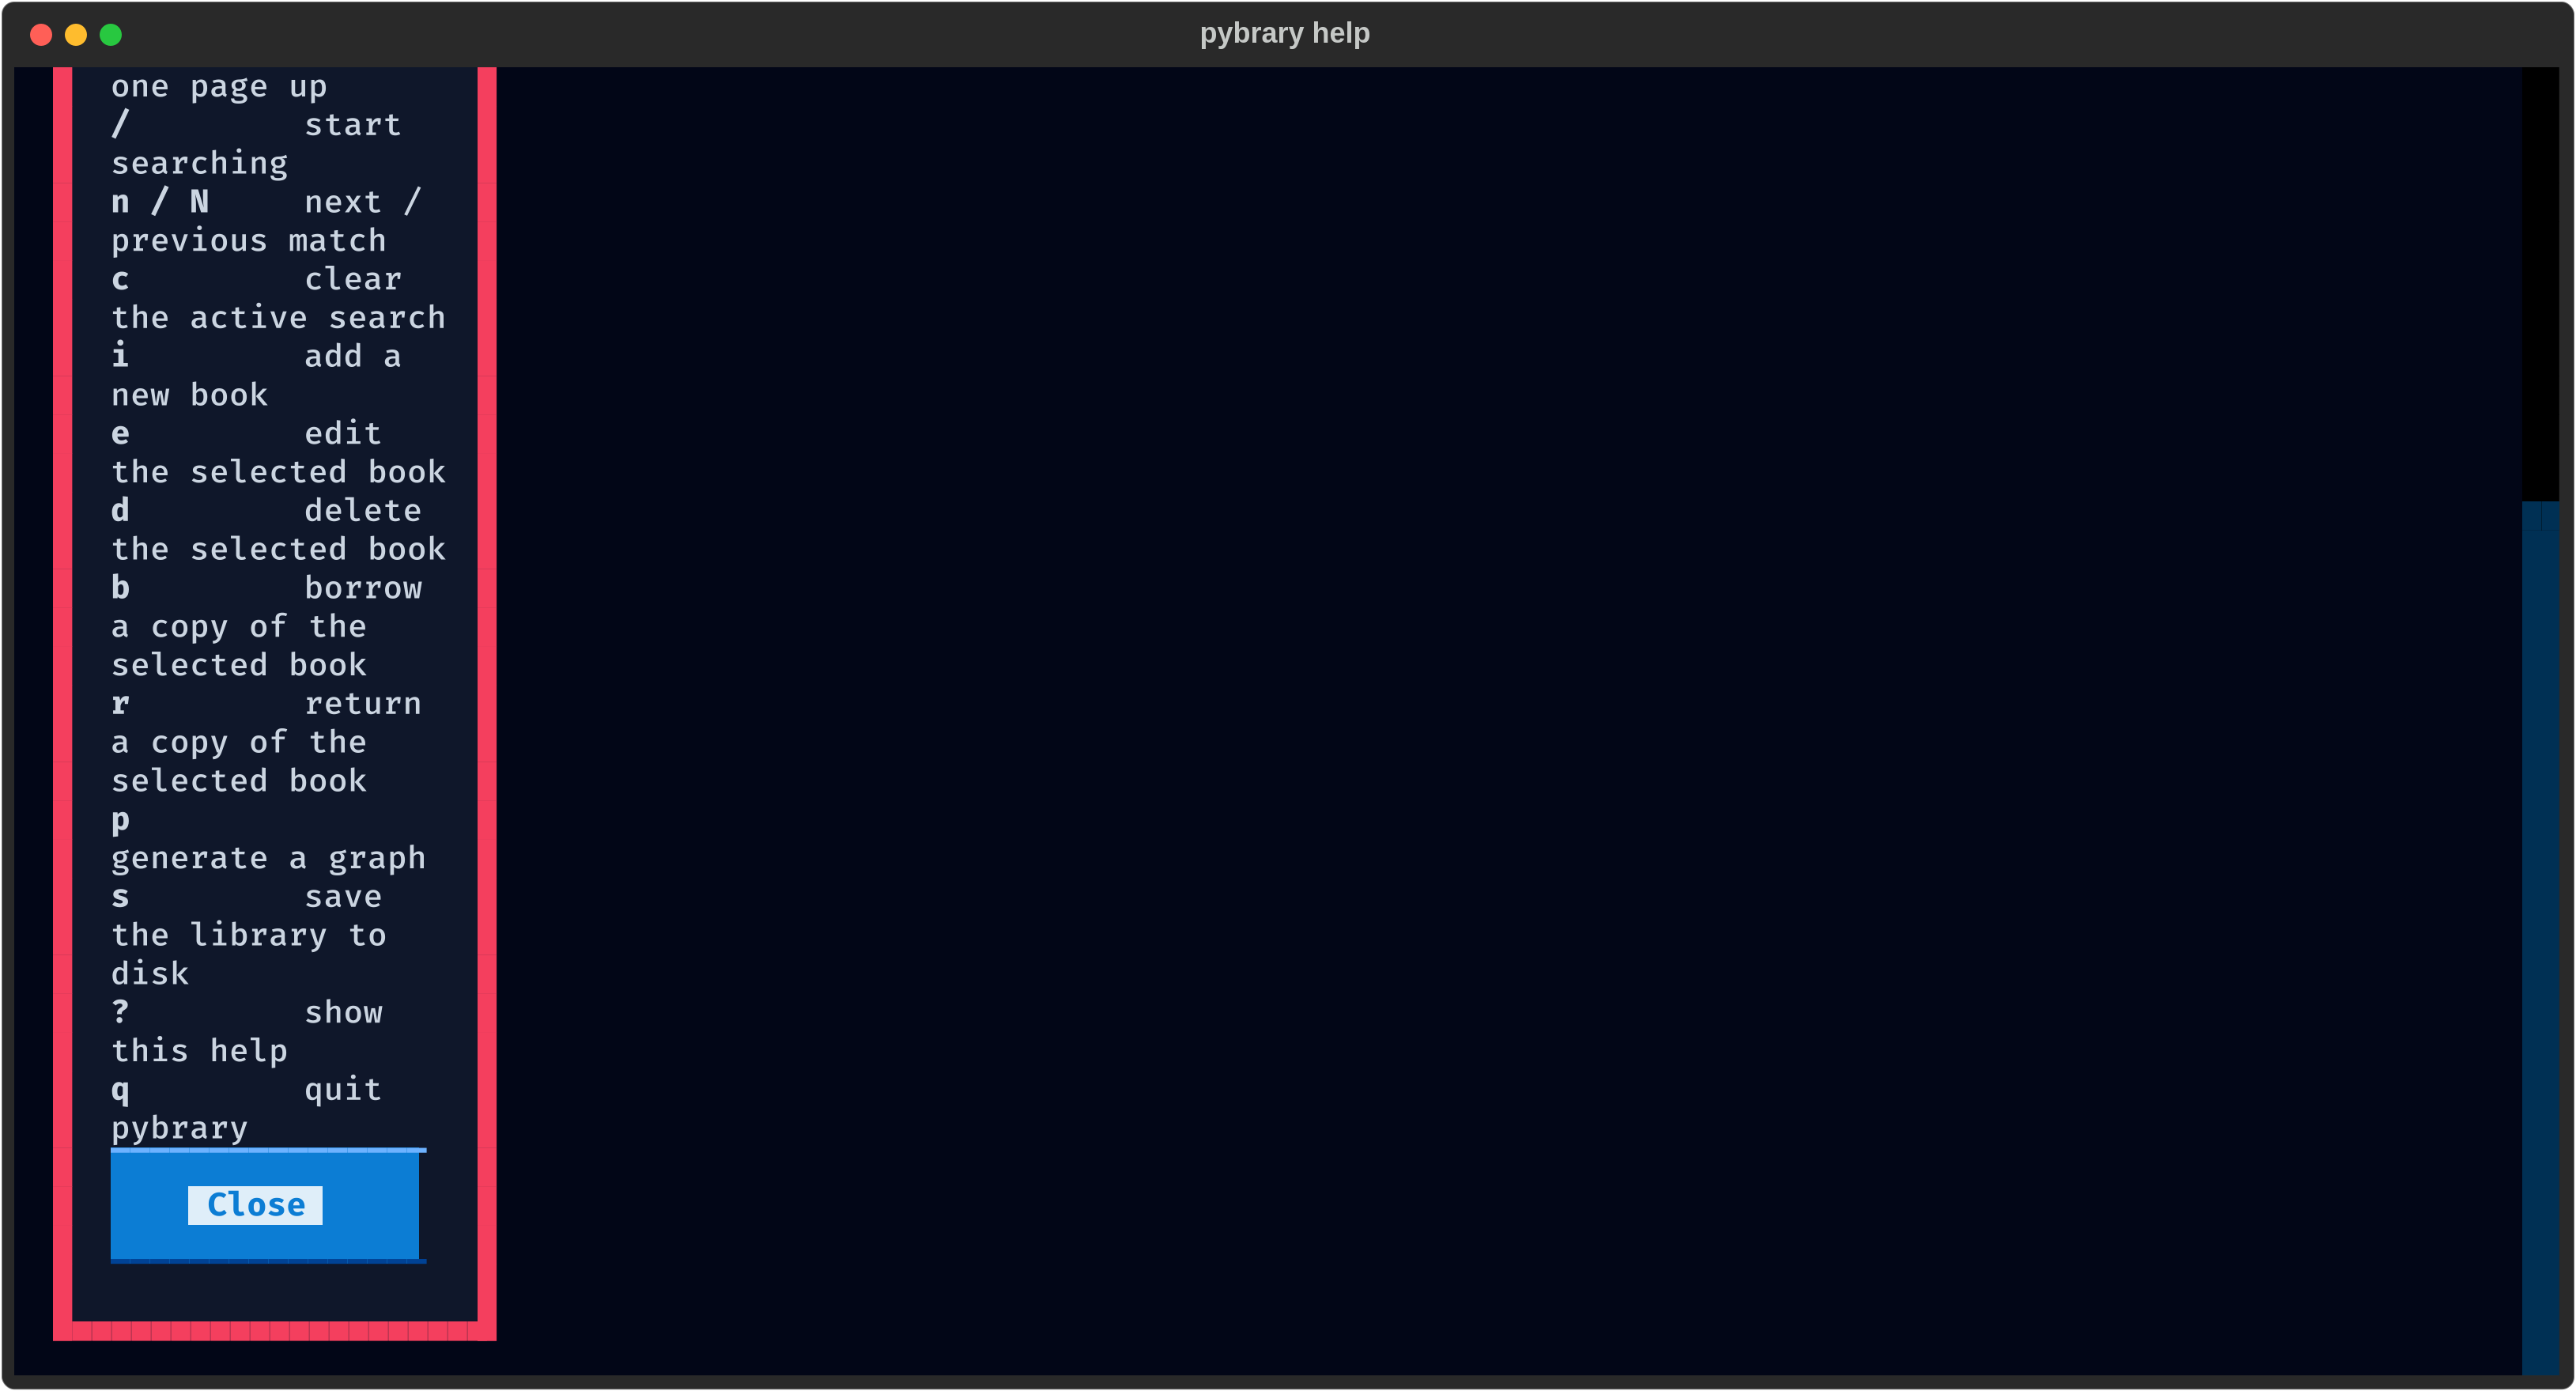Click the word 'save' in help
Image resolution: width=2576 pixels, height=1391 pixels.
pyautogui.click(x=343, y=897)
